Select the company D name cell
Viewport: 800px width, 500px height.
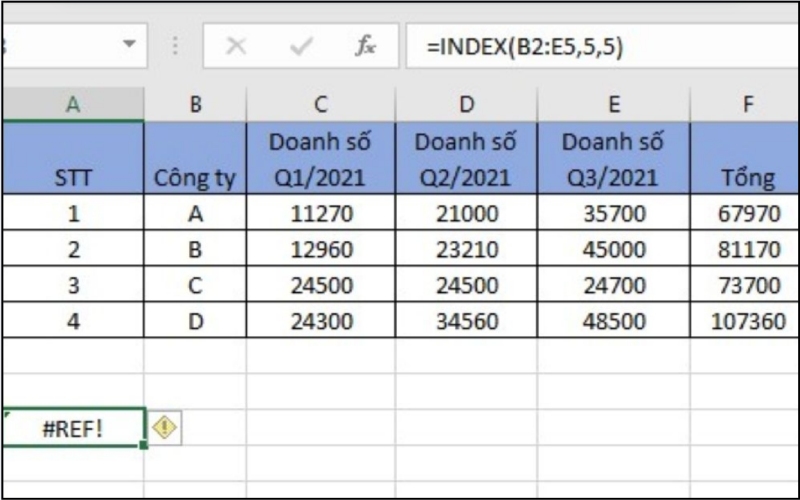point(195,320)
